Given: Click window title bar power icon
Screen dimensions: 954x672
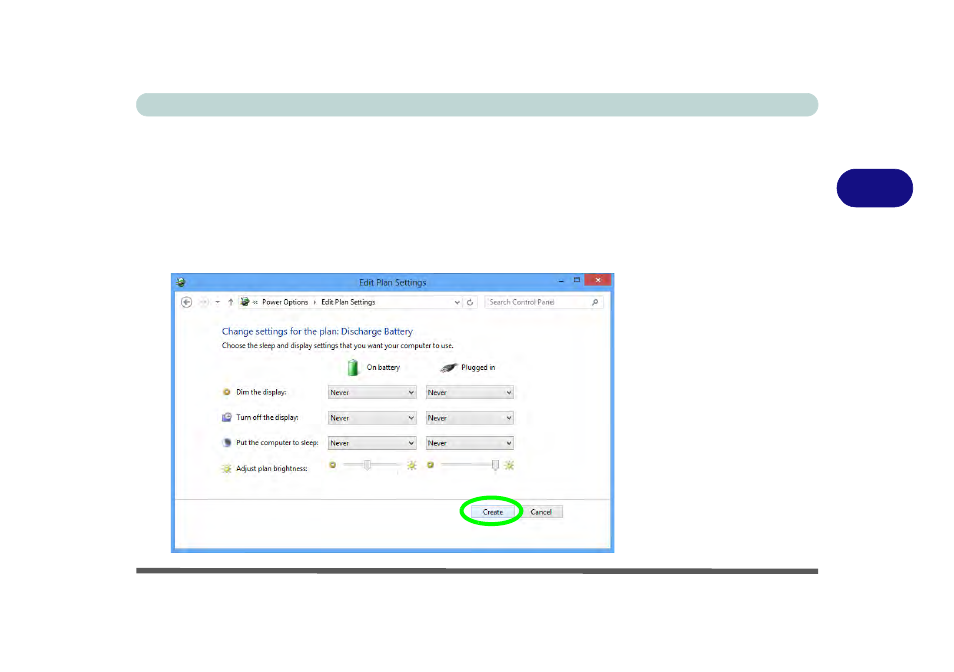Looking at the screenshot, I should [181, 282].
